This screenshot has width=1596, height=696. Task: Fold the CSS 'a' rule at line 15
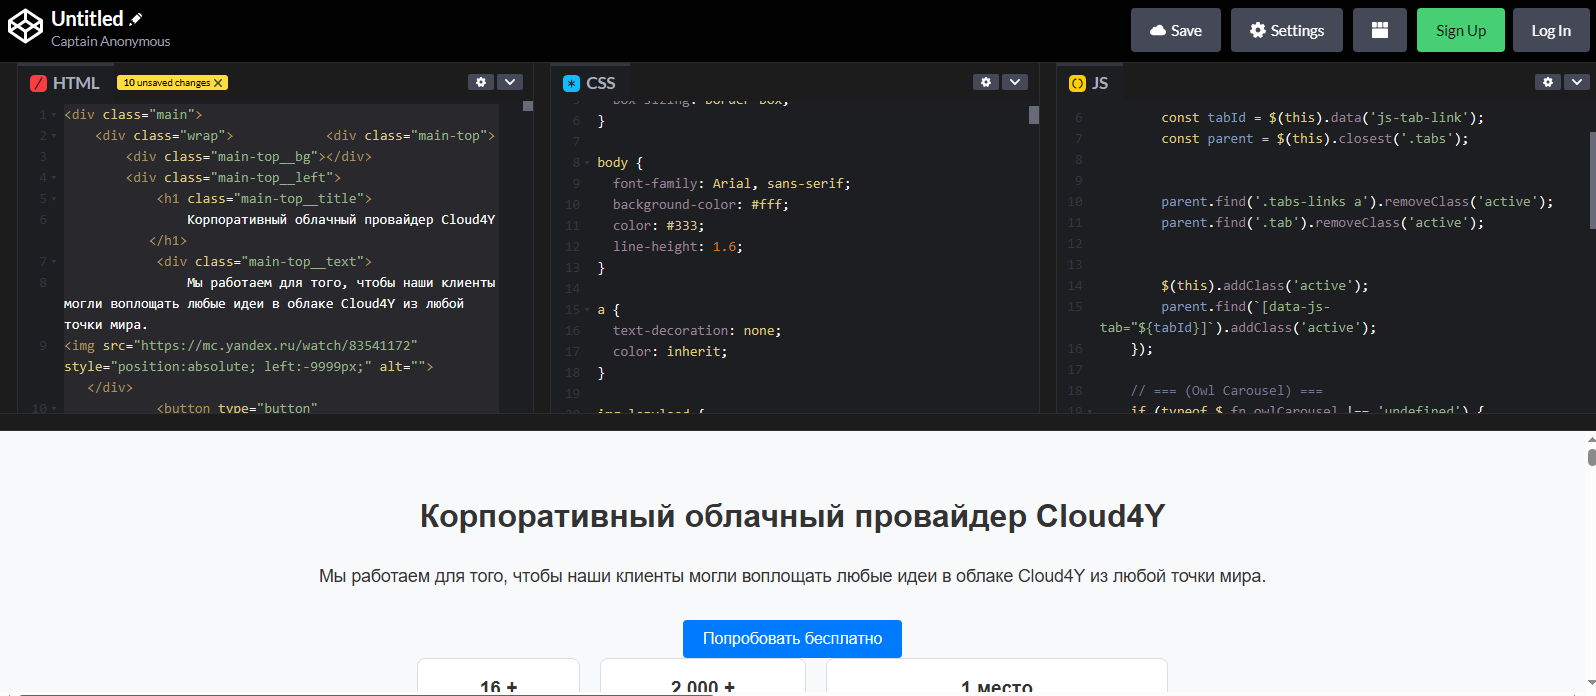pos(588,311)
